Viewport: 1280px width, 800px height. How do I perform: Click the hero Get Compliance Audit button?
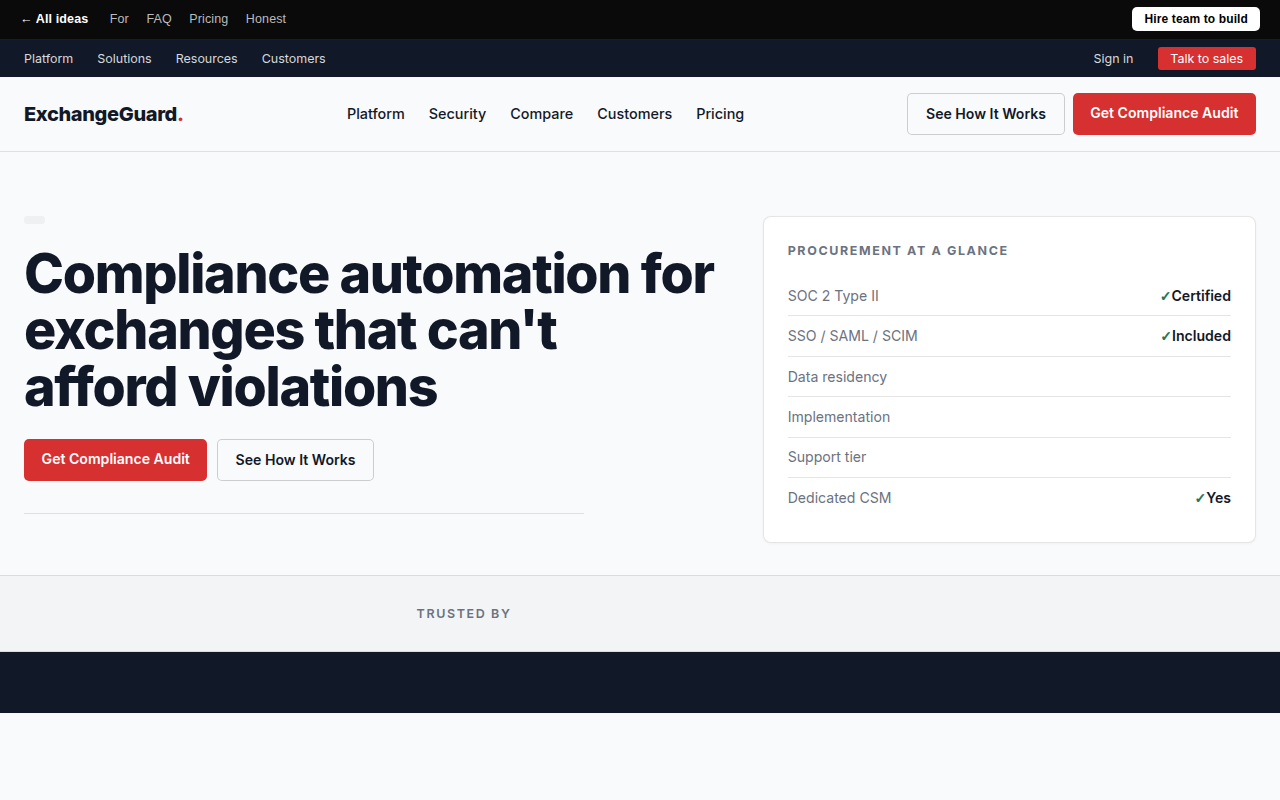[x=115, y=460]
